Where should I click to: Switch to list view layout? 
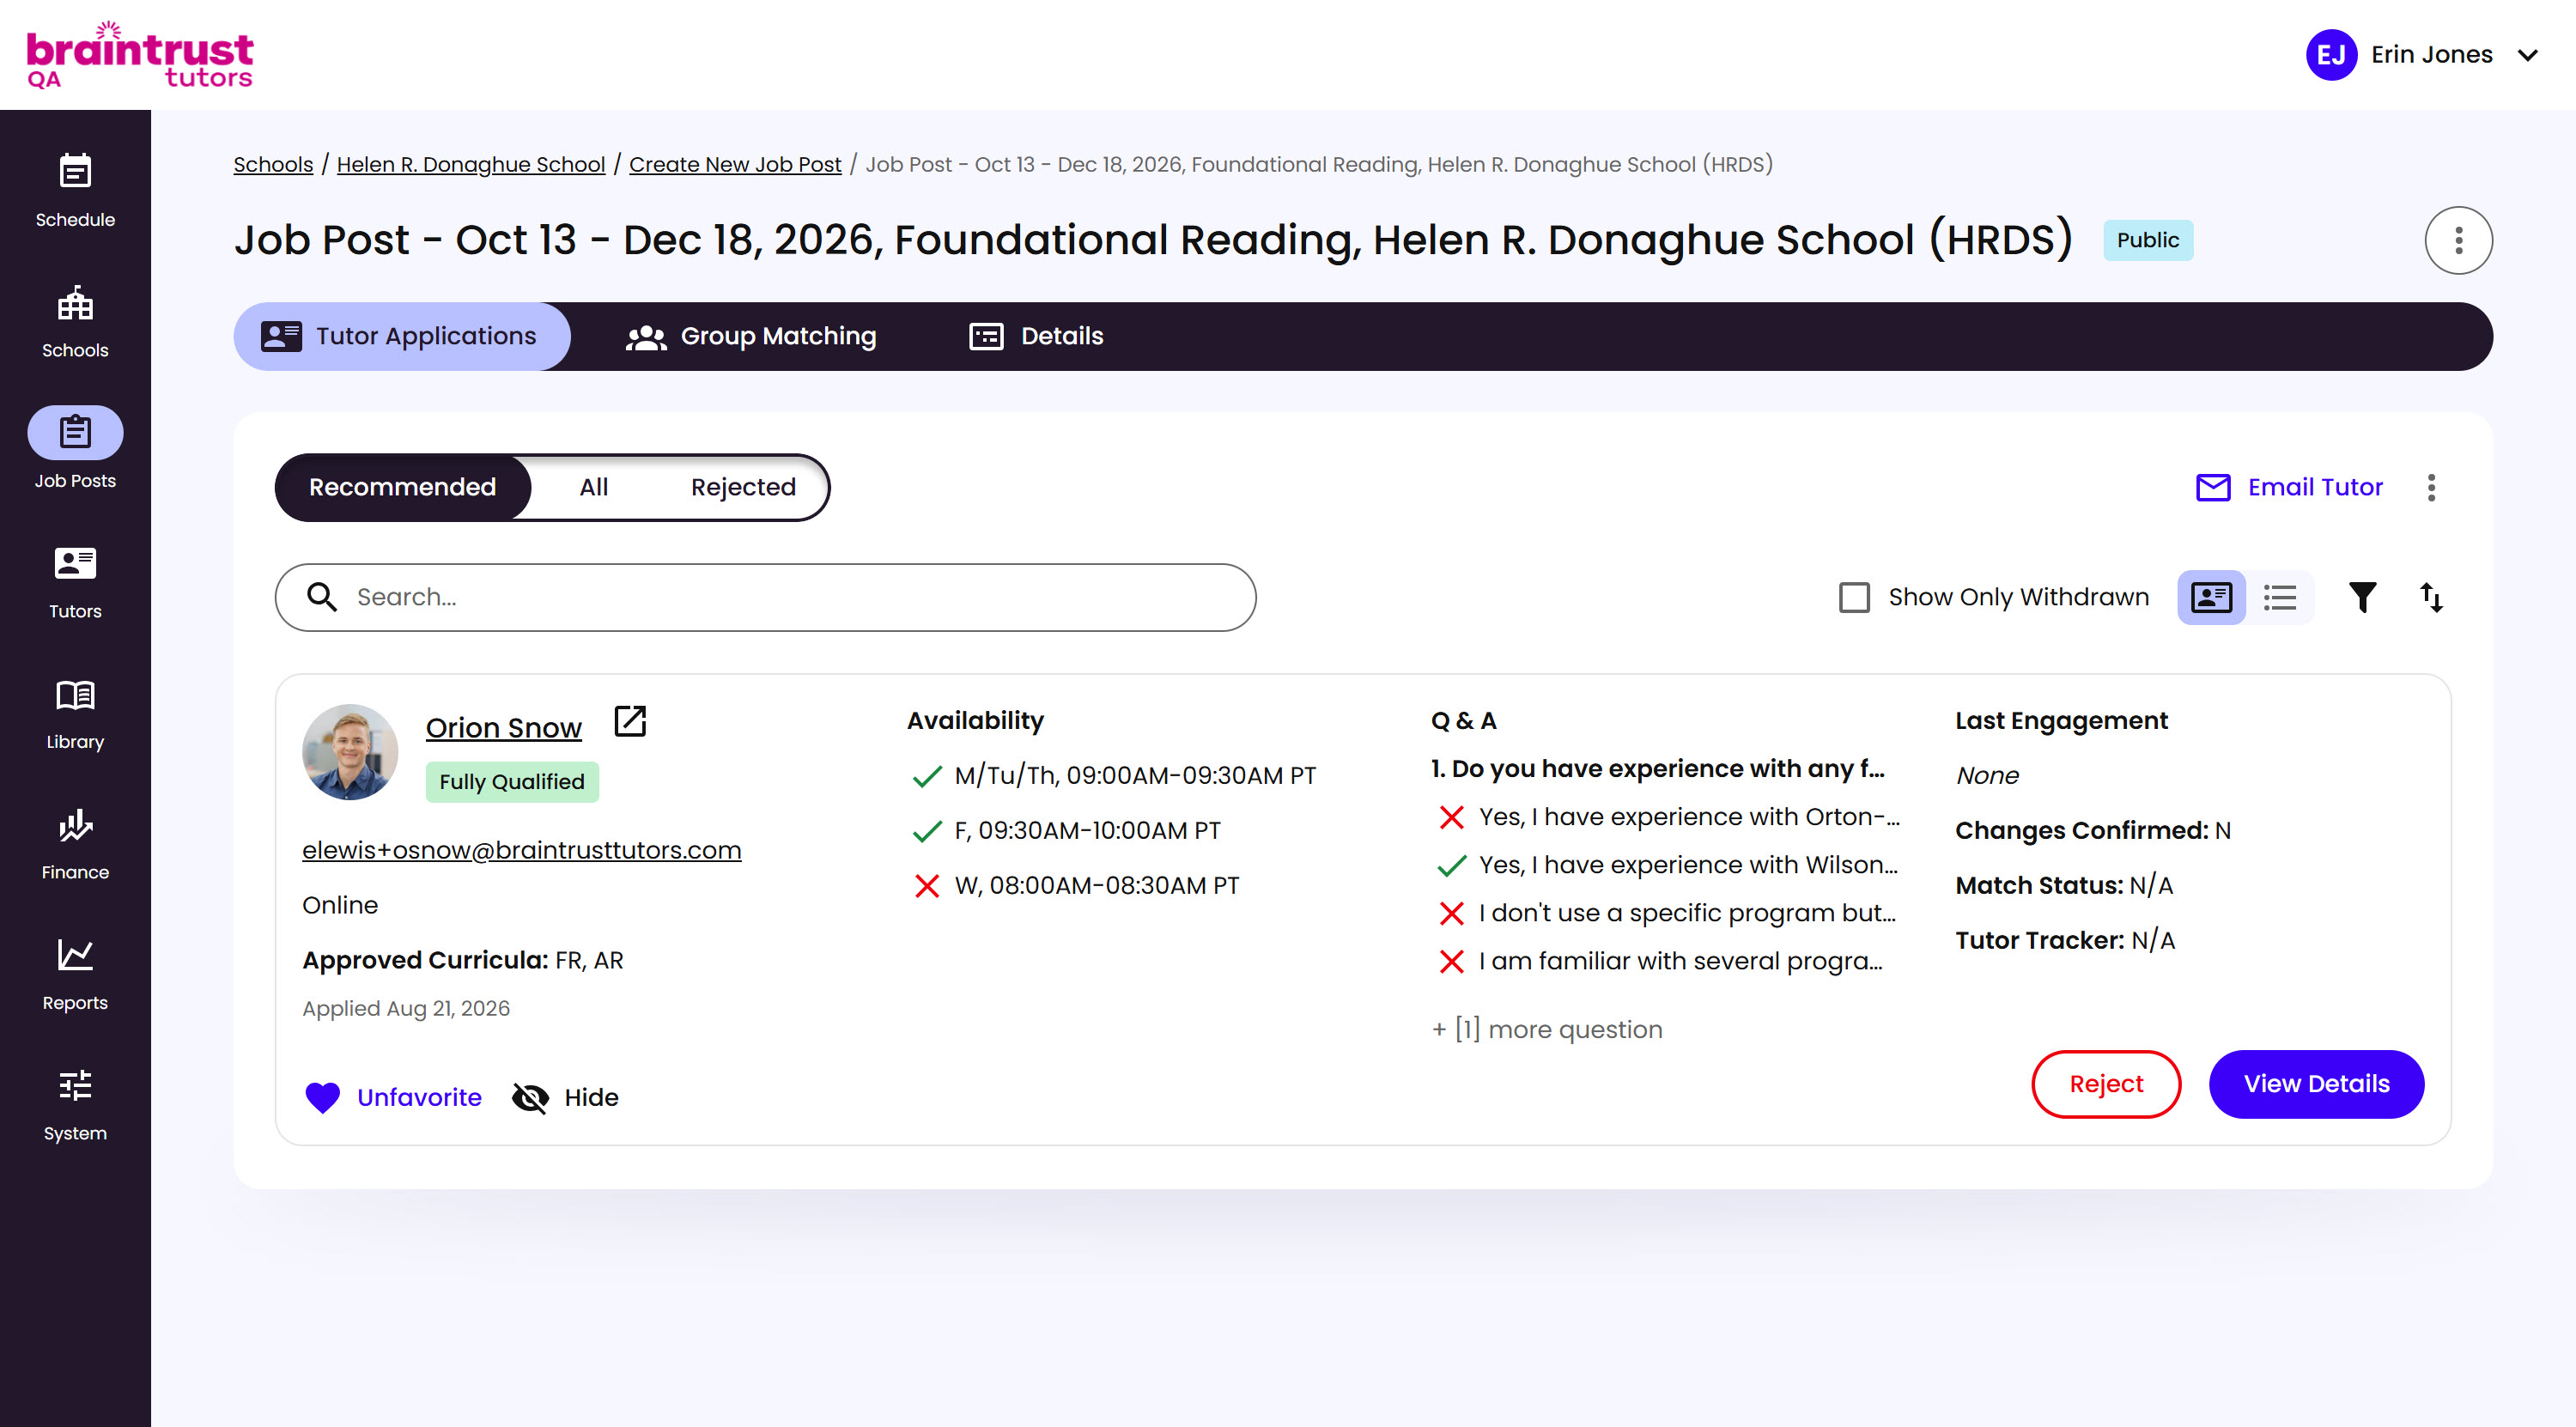(2280, 597)
